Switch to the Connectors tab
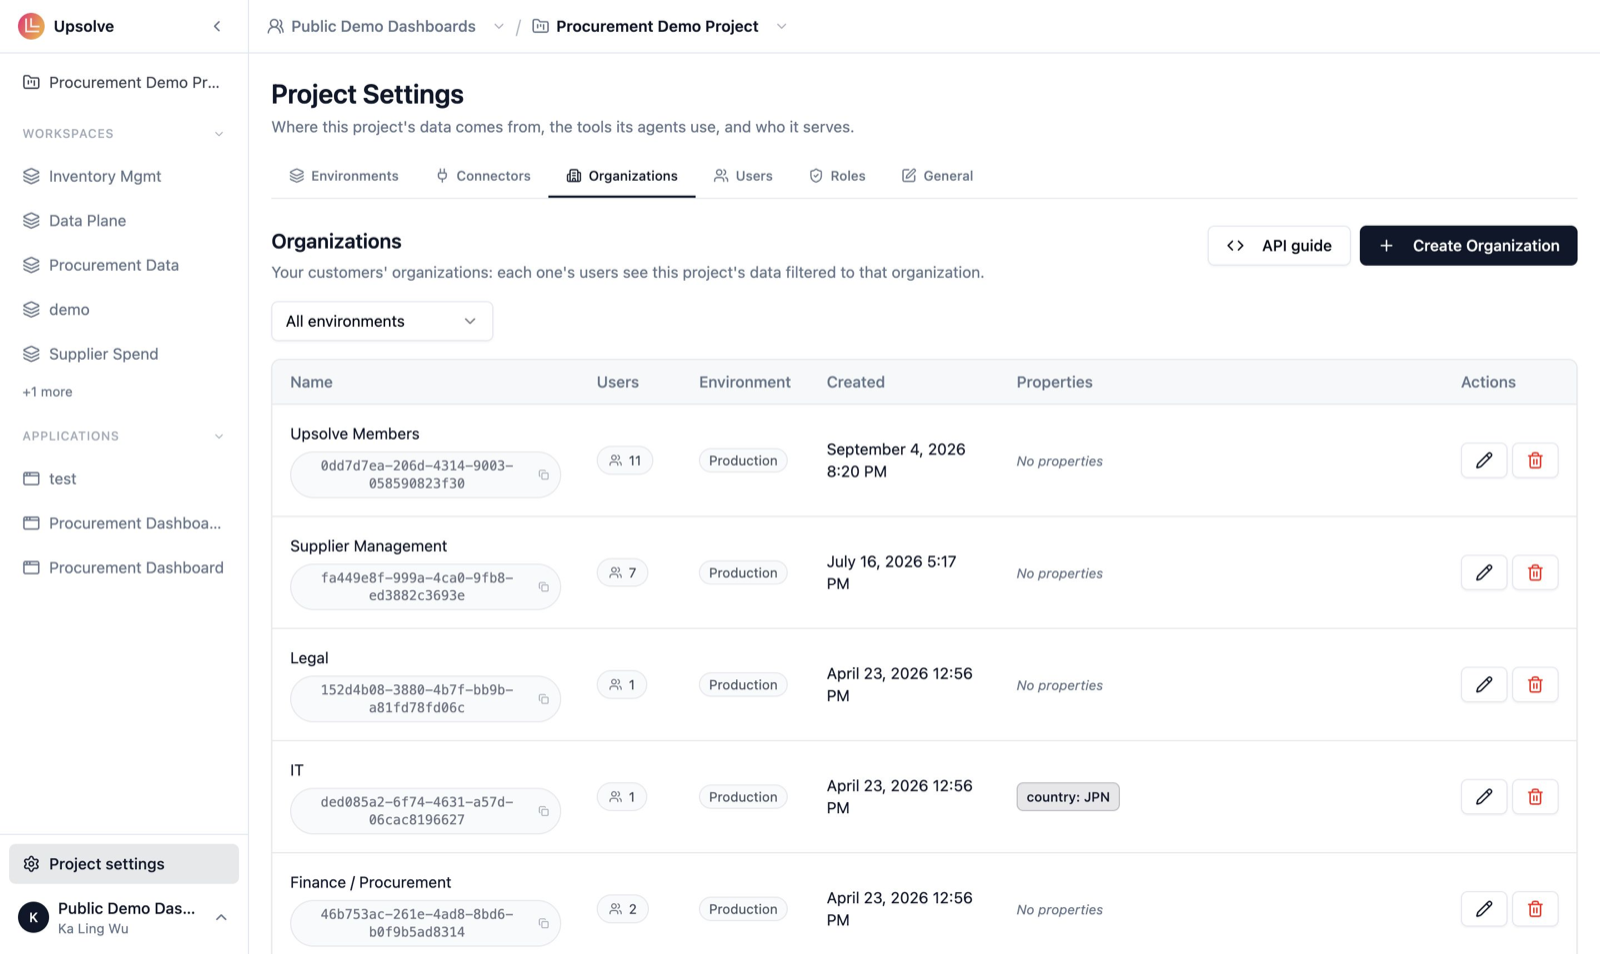This screenshot has height=954, width=1600. pyautogui.click(x=483, y=176)
